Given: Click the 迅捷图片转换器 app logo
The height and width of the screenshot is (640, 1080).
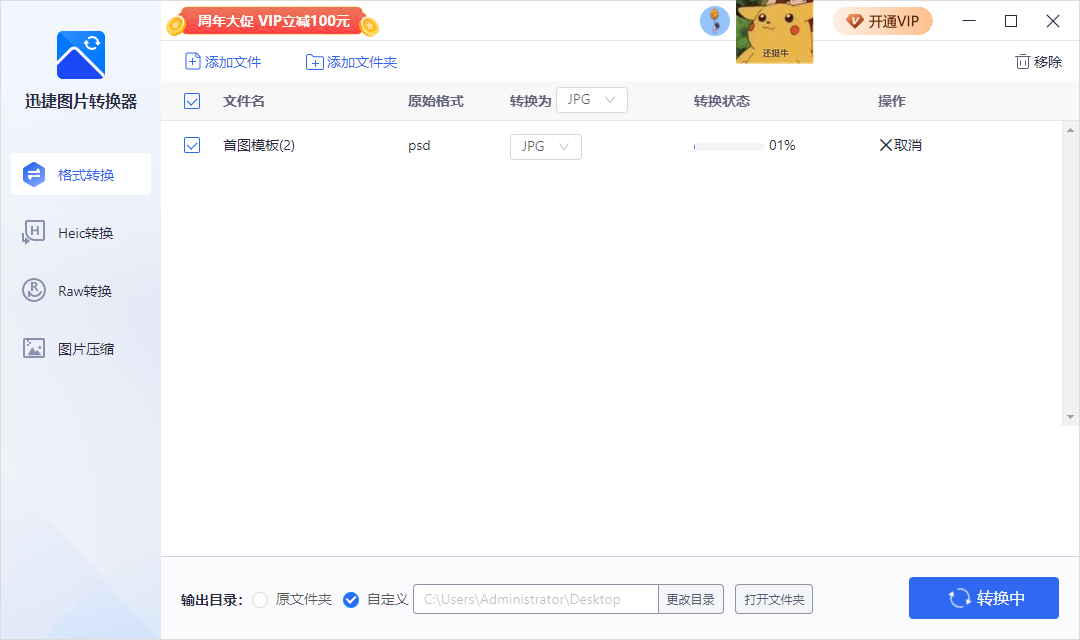Looking at the screenshot, I should (x=81, y=55).
